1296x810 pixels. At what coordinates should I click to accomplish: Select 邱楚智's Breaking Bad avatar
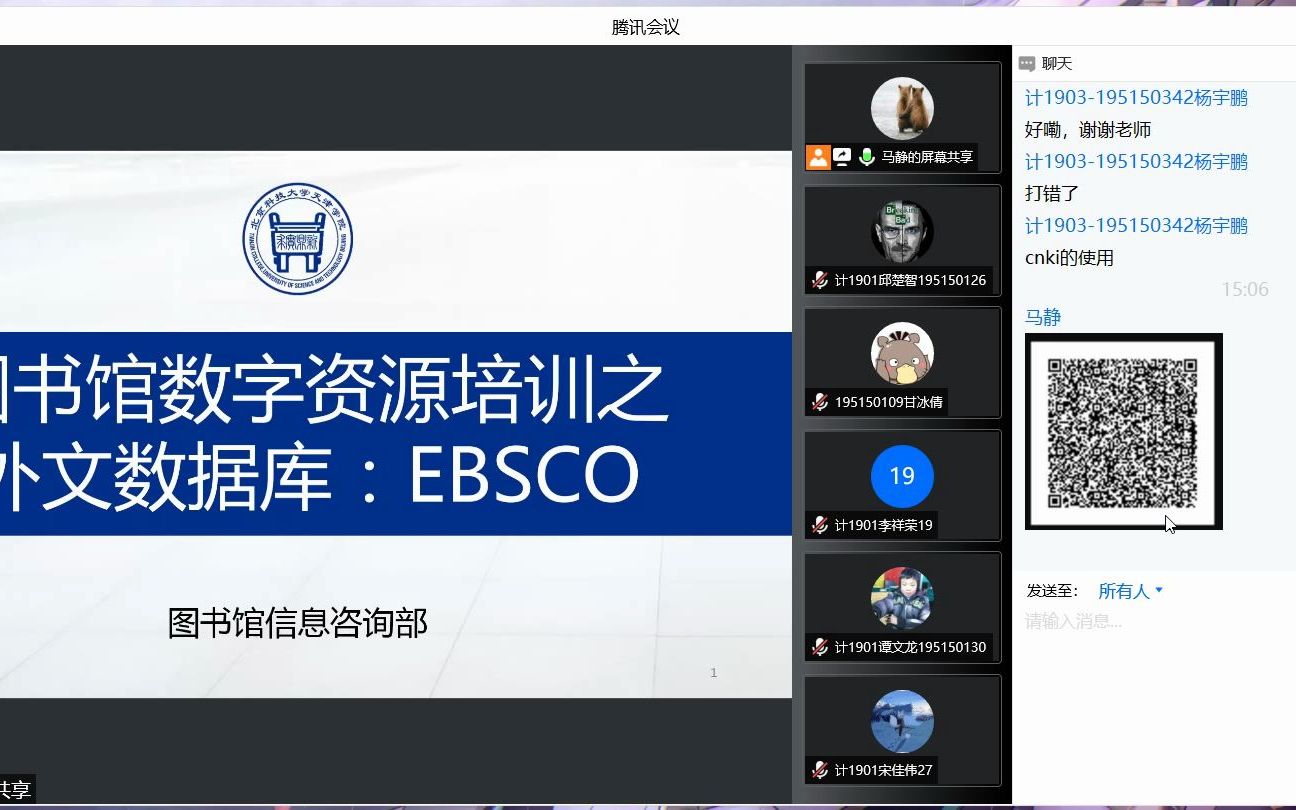902,231
